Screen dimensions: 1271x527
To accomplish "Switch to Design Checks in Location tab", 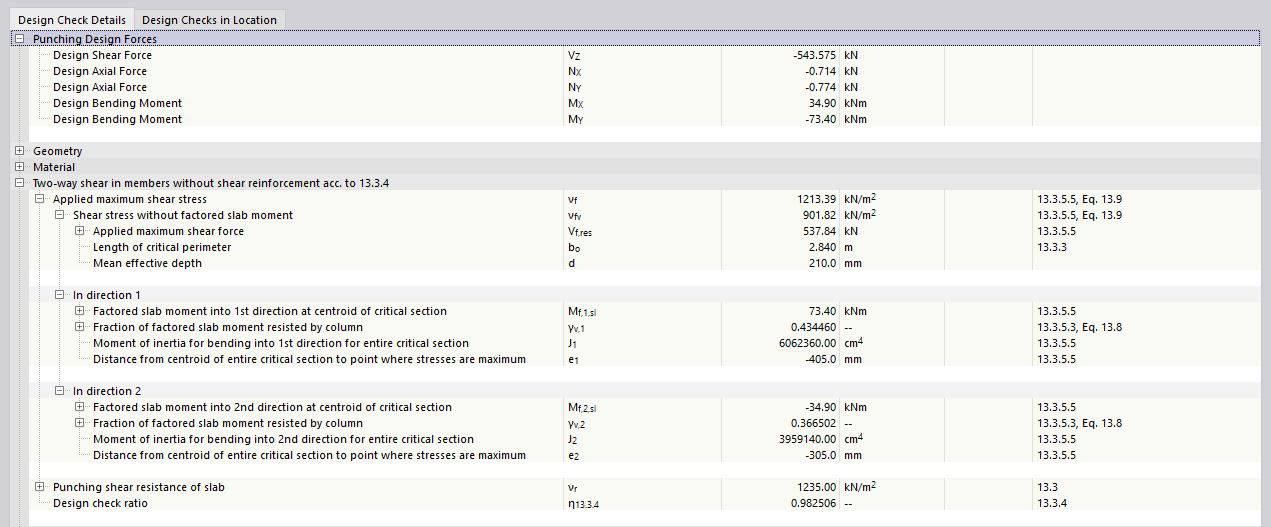I will pyautogui.click(x=209, y=20).
